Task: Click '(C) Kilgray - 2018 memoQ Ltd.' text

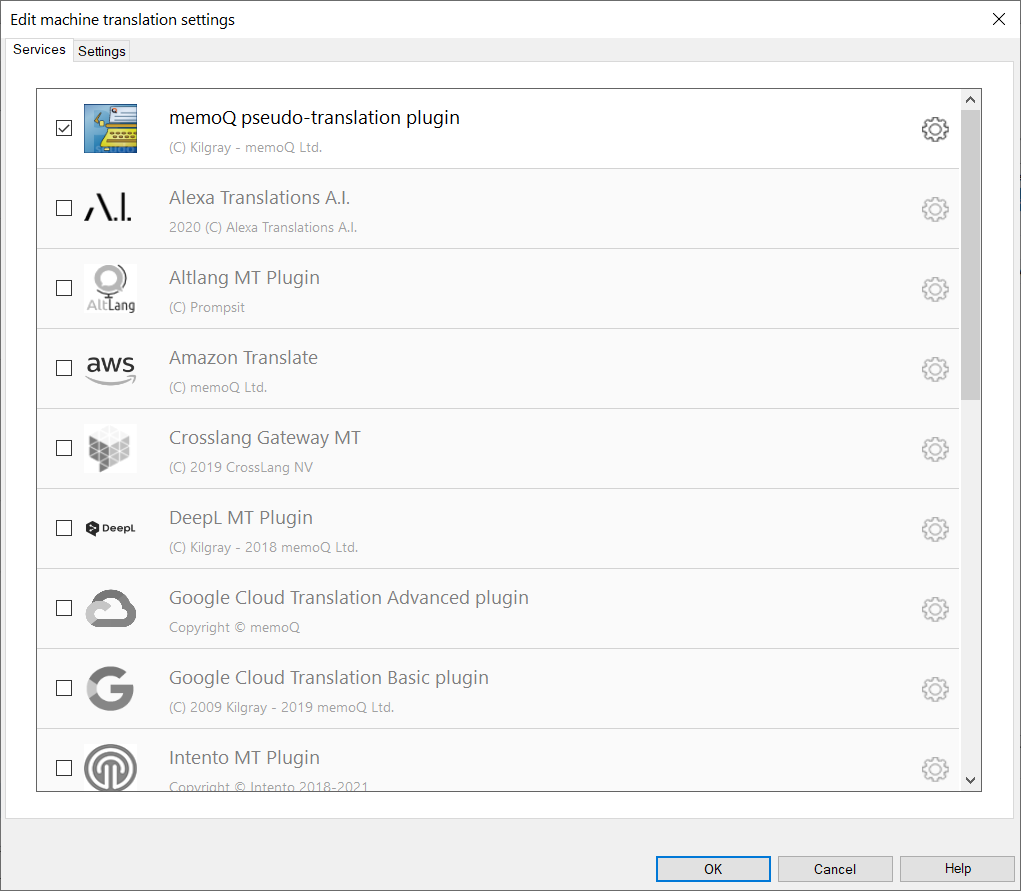Action: [x=264, y=547]
